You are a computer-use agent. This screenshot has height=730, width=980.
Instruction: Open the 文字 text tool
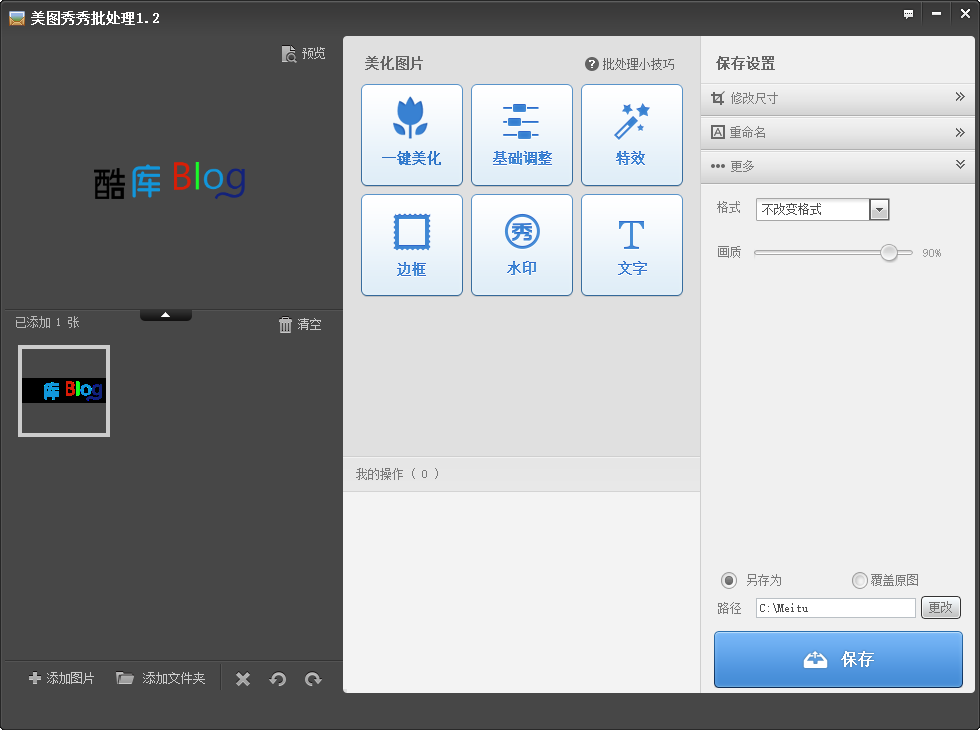(632, 245)
